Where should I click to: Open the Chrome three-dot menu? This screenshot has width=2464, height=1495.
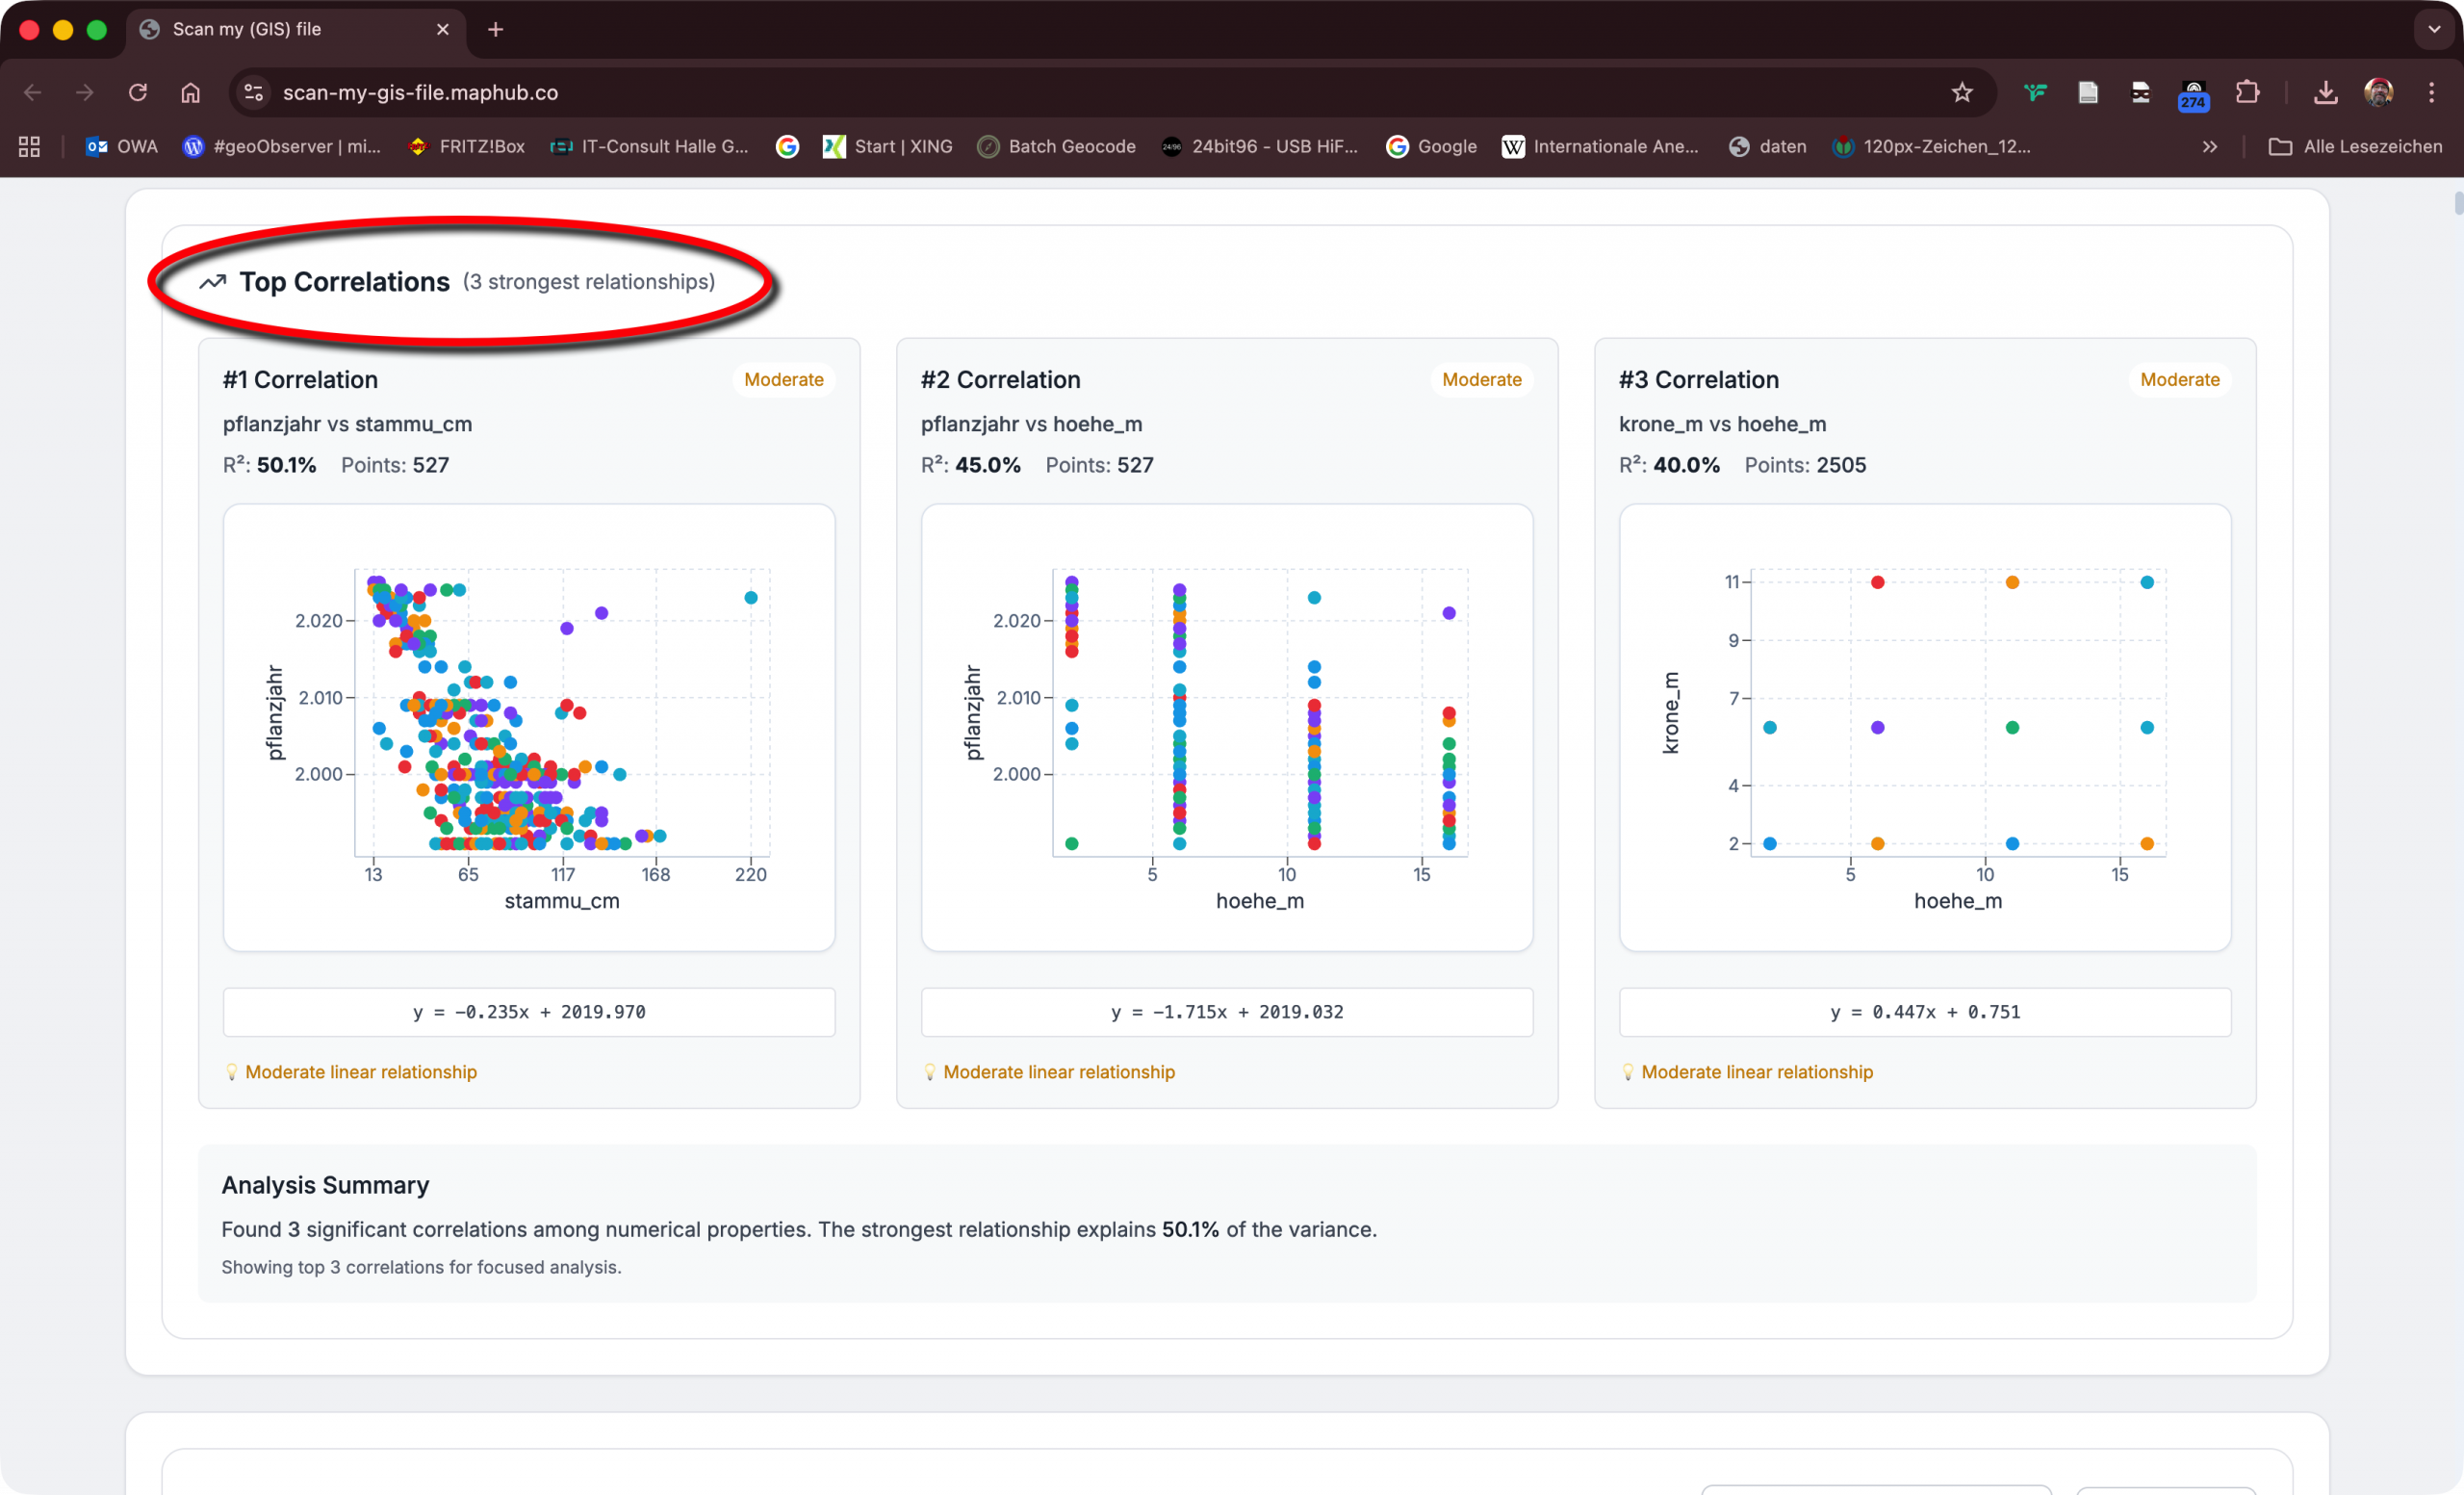2431,92
